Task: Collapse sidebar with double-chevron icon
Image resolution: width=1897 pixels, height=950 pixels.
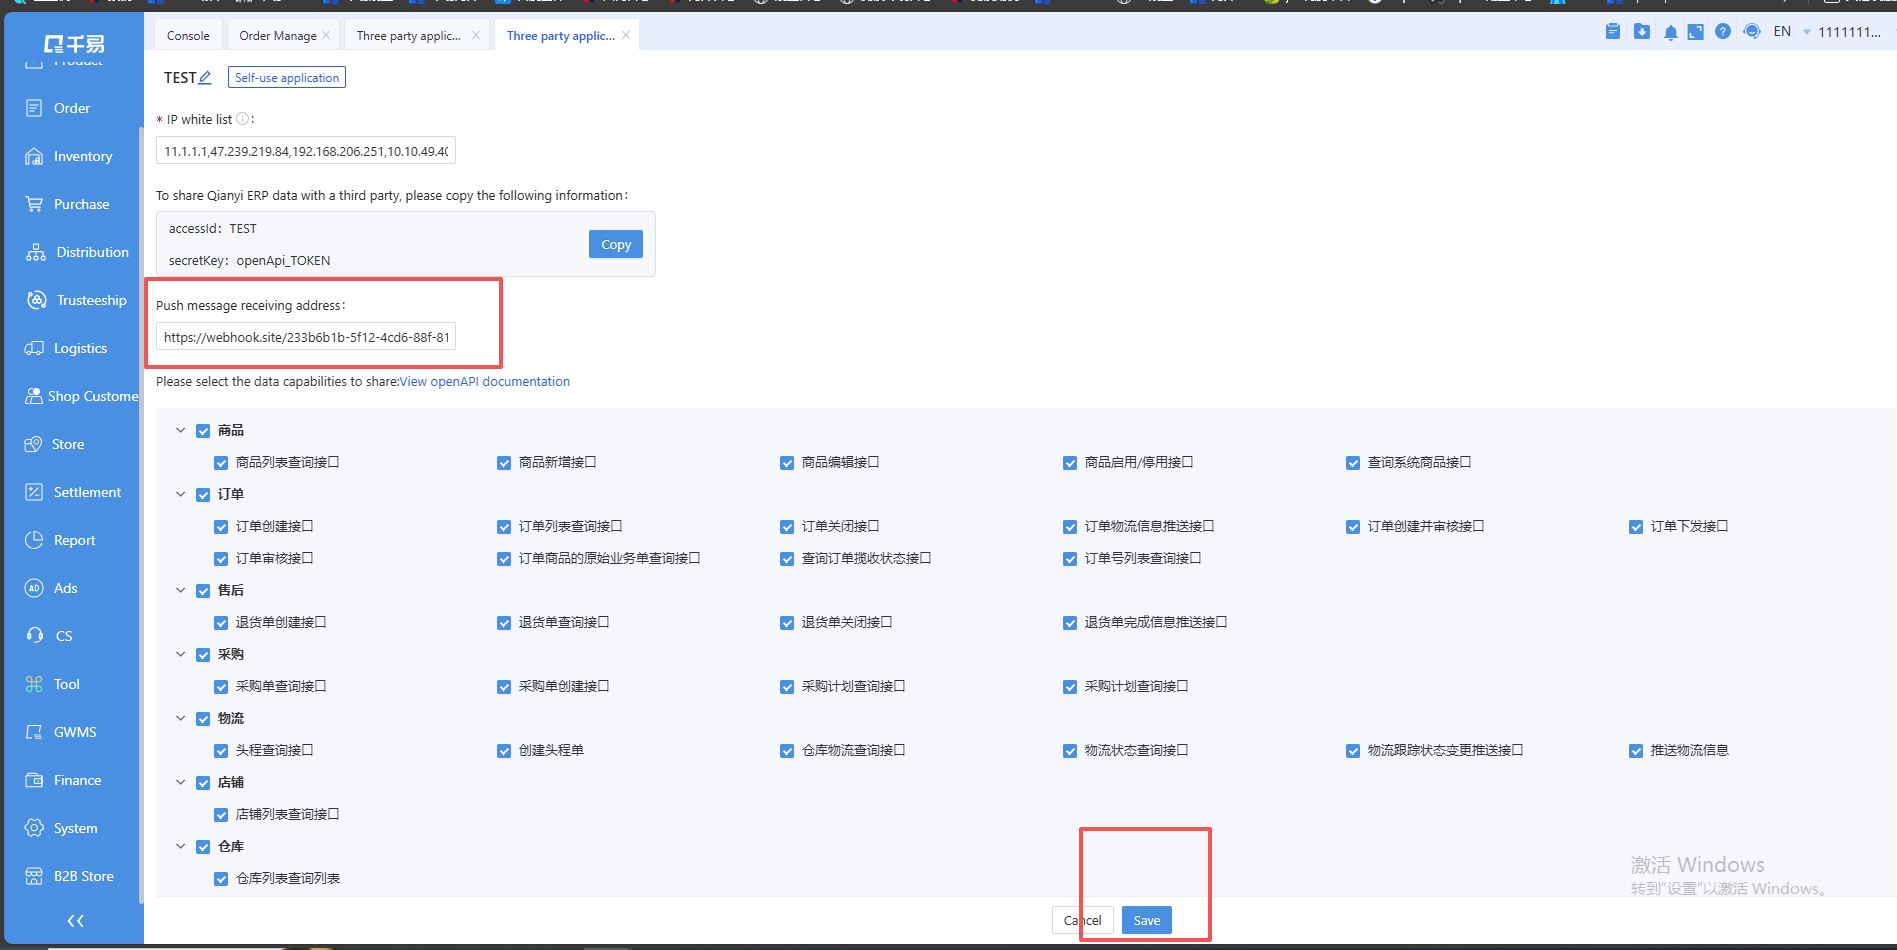Action: click(75, 920)
